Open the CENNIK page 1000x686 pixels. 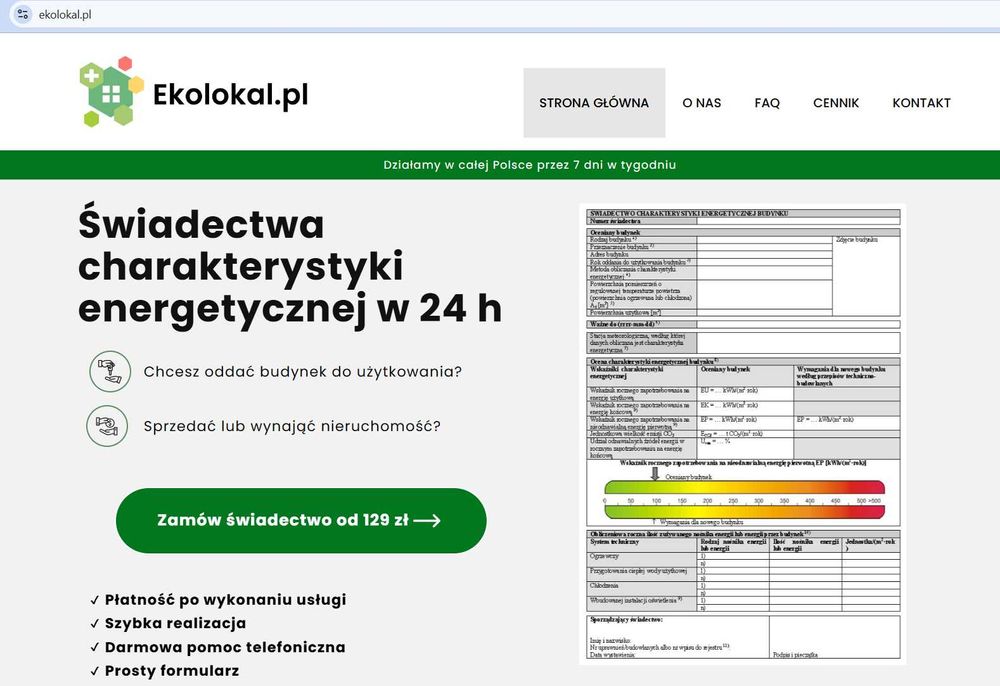835,103
